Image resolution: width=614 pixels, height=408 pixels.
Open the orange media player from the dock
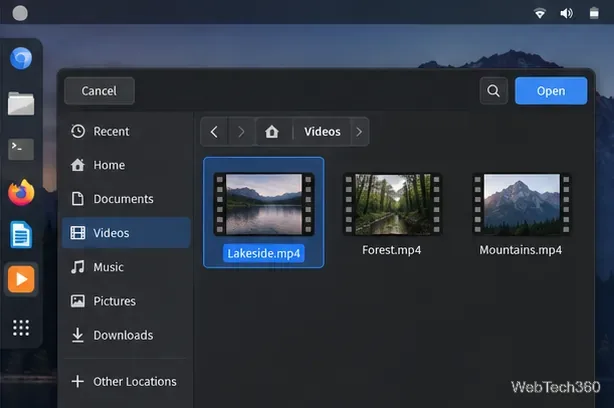coord(21,279)
